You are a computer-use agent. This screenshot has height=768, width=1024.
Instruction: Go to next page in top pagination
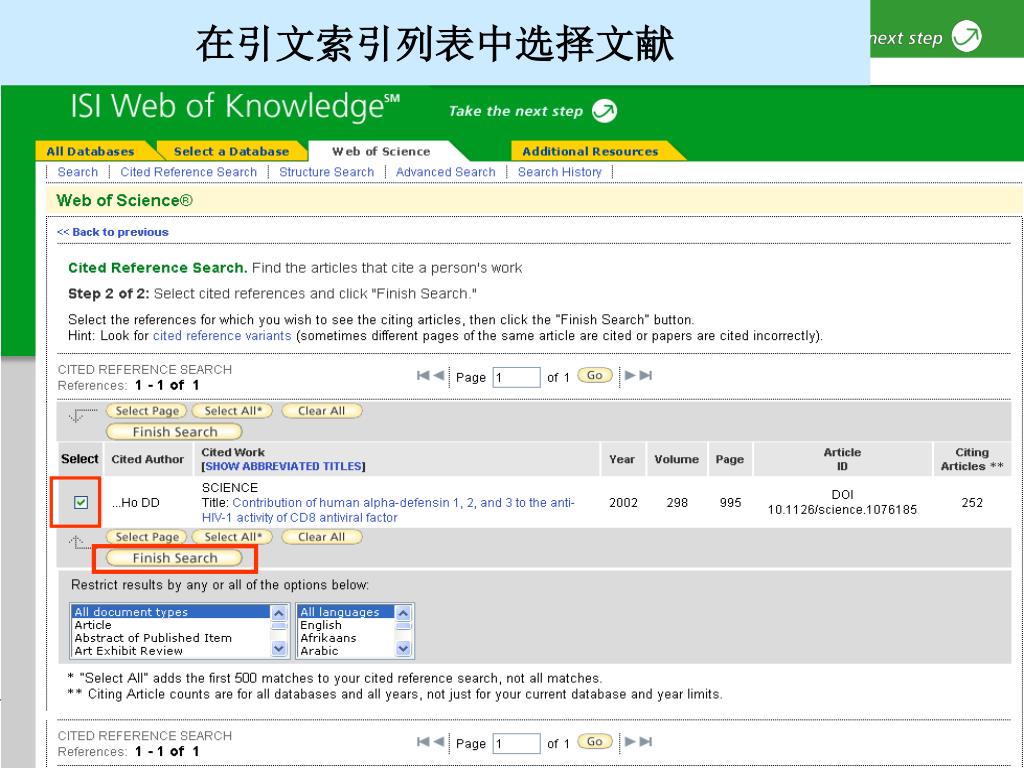[631, 376]
